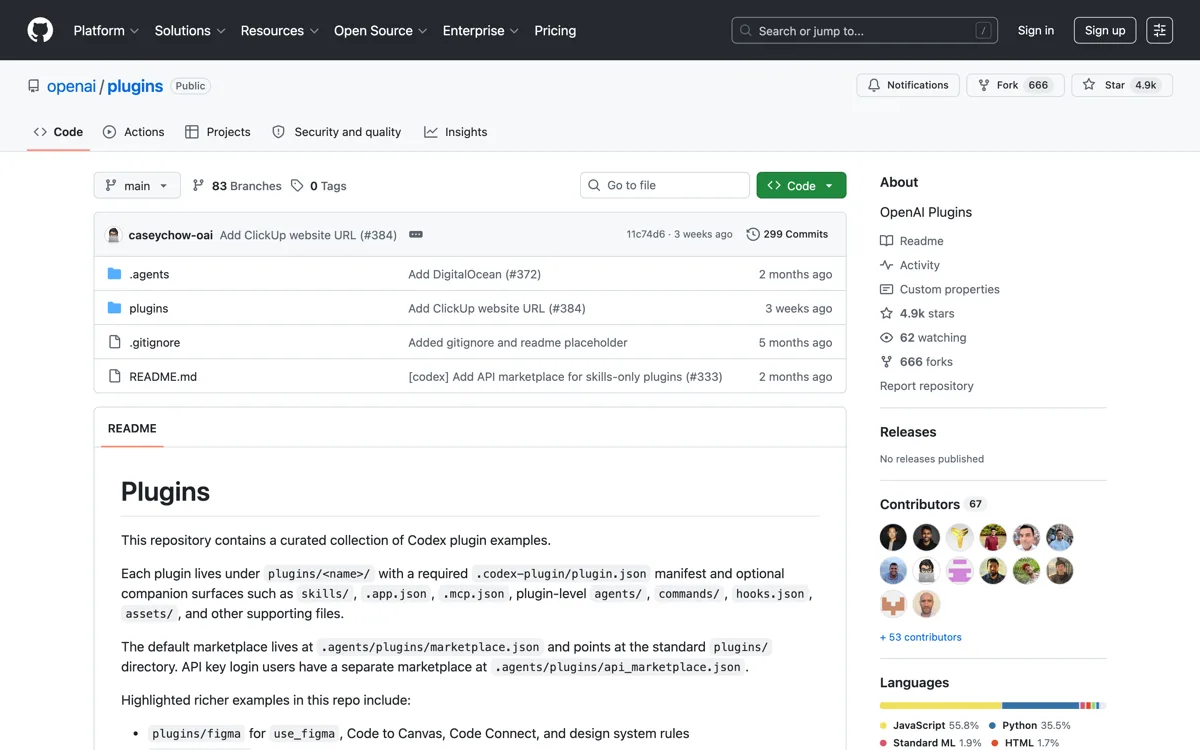Viewport: 1200px width, 750px height.
Task: Expand commit message ellipsis button
Action: click(x=416, y=234)
